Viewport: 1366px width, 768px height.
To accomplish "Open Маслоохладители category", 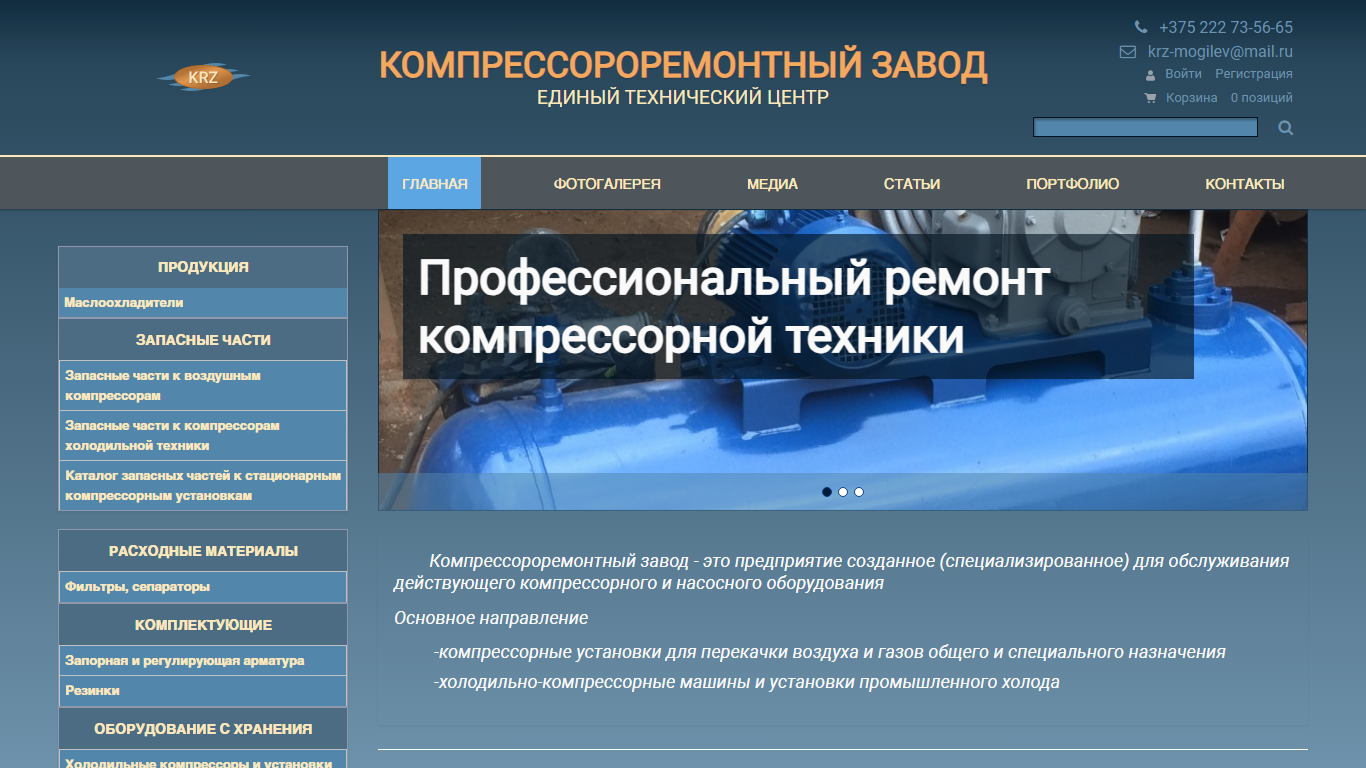I will [203, 302].
